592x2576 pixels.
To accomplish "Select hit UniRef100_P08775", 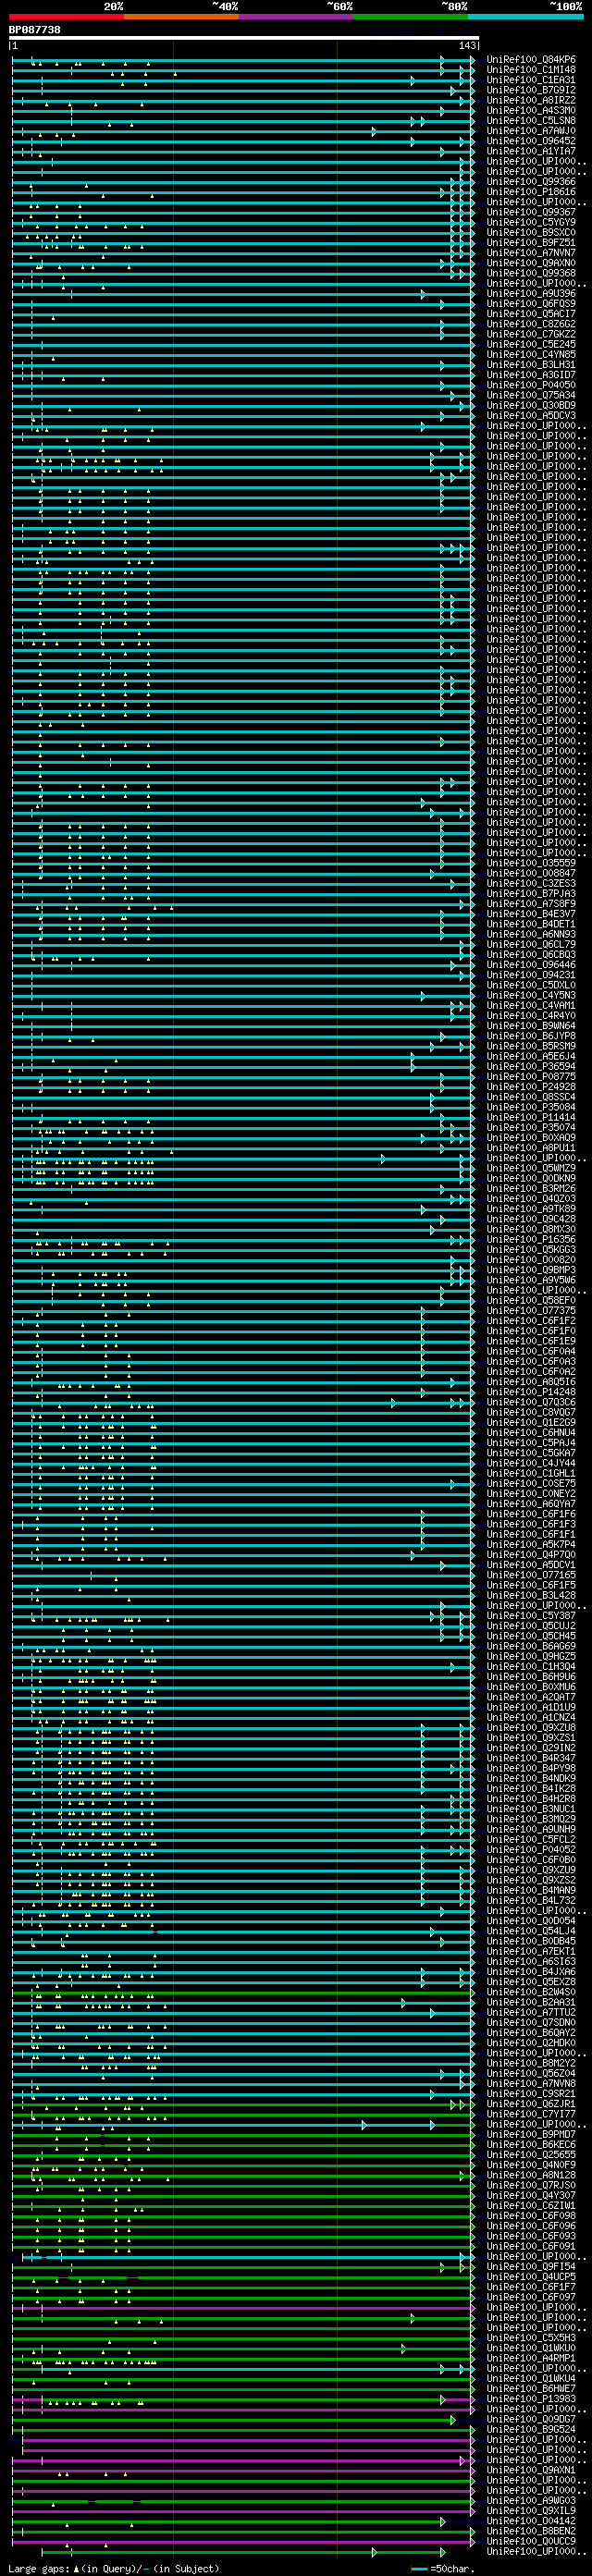I will pyautogui.click(x=531, y=1077).
